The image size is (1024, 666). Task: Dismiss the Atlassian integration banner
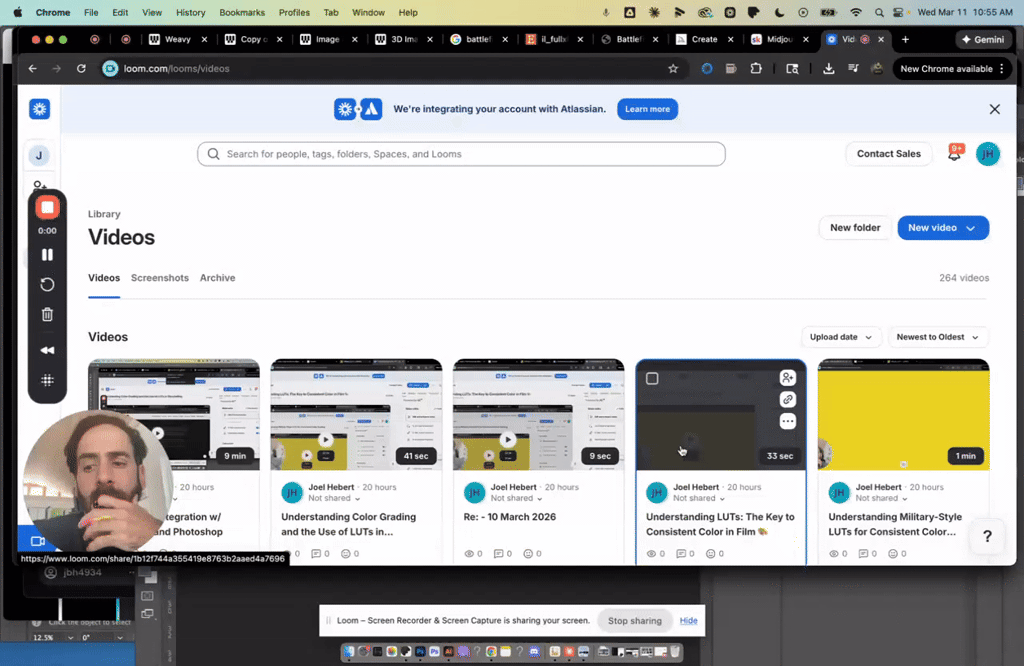tap(994, 109)
